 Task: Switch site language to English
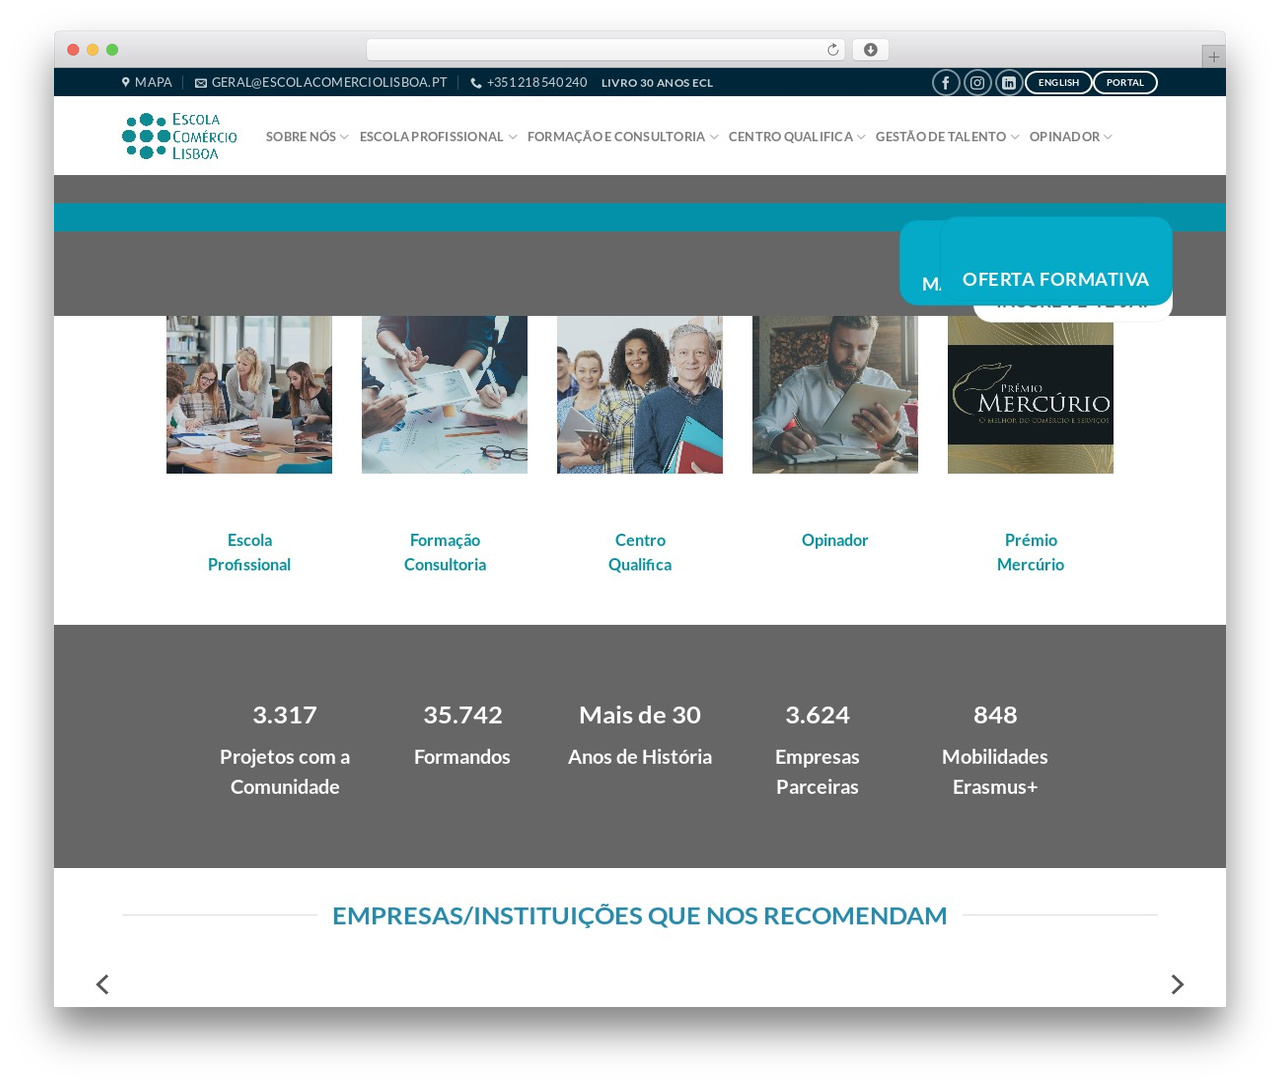pos(1059,83)
